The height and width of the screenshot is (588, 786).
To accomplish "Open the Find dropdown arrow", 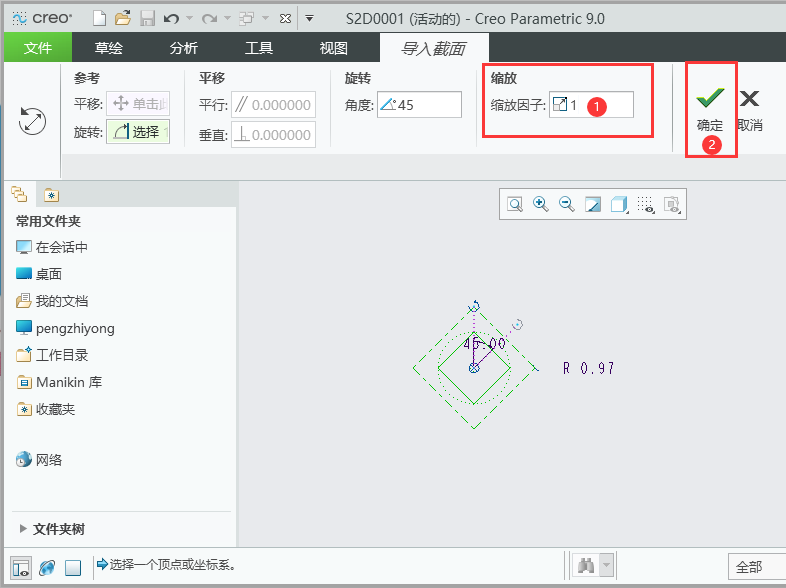I will click(x=607, y=566).
